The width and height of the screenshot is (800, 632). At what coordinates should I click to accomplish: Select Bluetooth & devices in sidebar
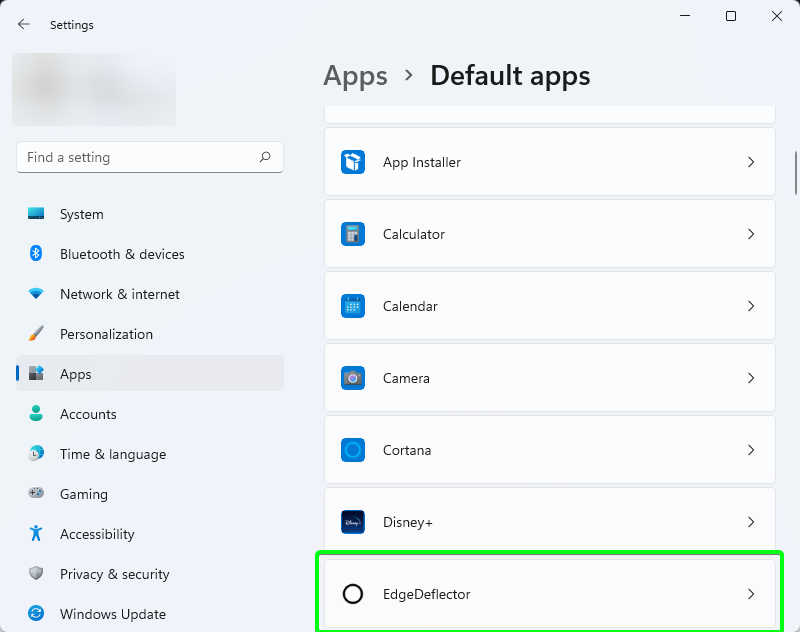tap(122, 254)
